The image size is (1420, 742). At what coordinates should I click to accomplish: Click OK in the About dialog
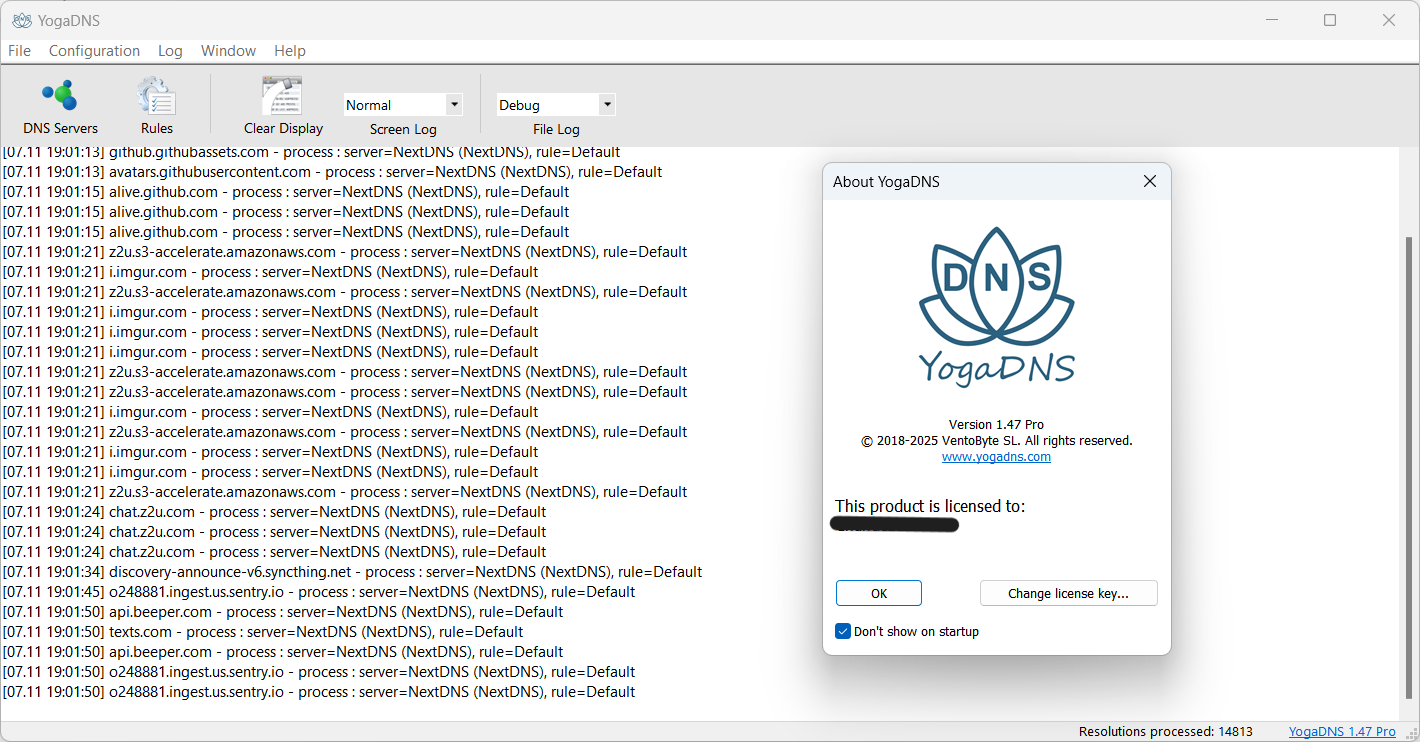(x=879, y=593)
